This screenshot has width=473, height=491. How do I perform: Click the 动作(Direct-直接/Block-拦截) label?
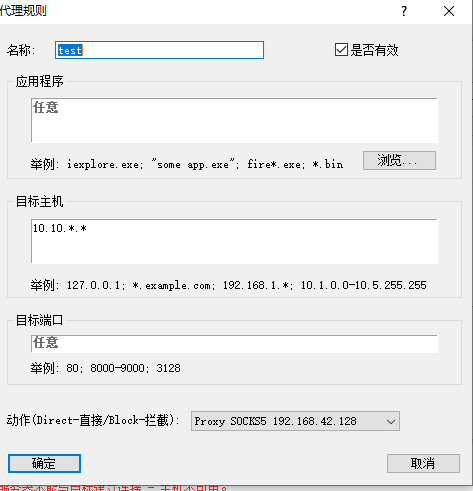pyautogui.click(x=92, y=420)
